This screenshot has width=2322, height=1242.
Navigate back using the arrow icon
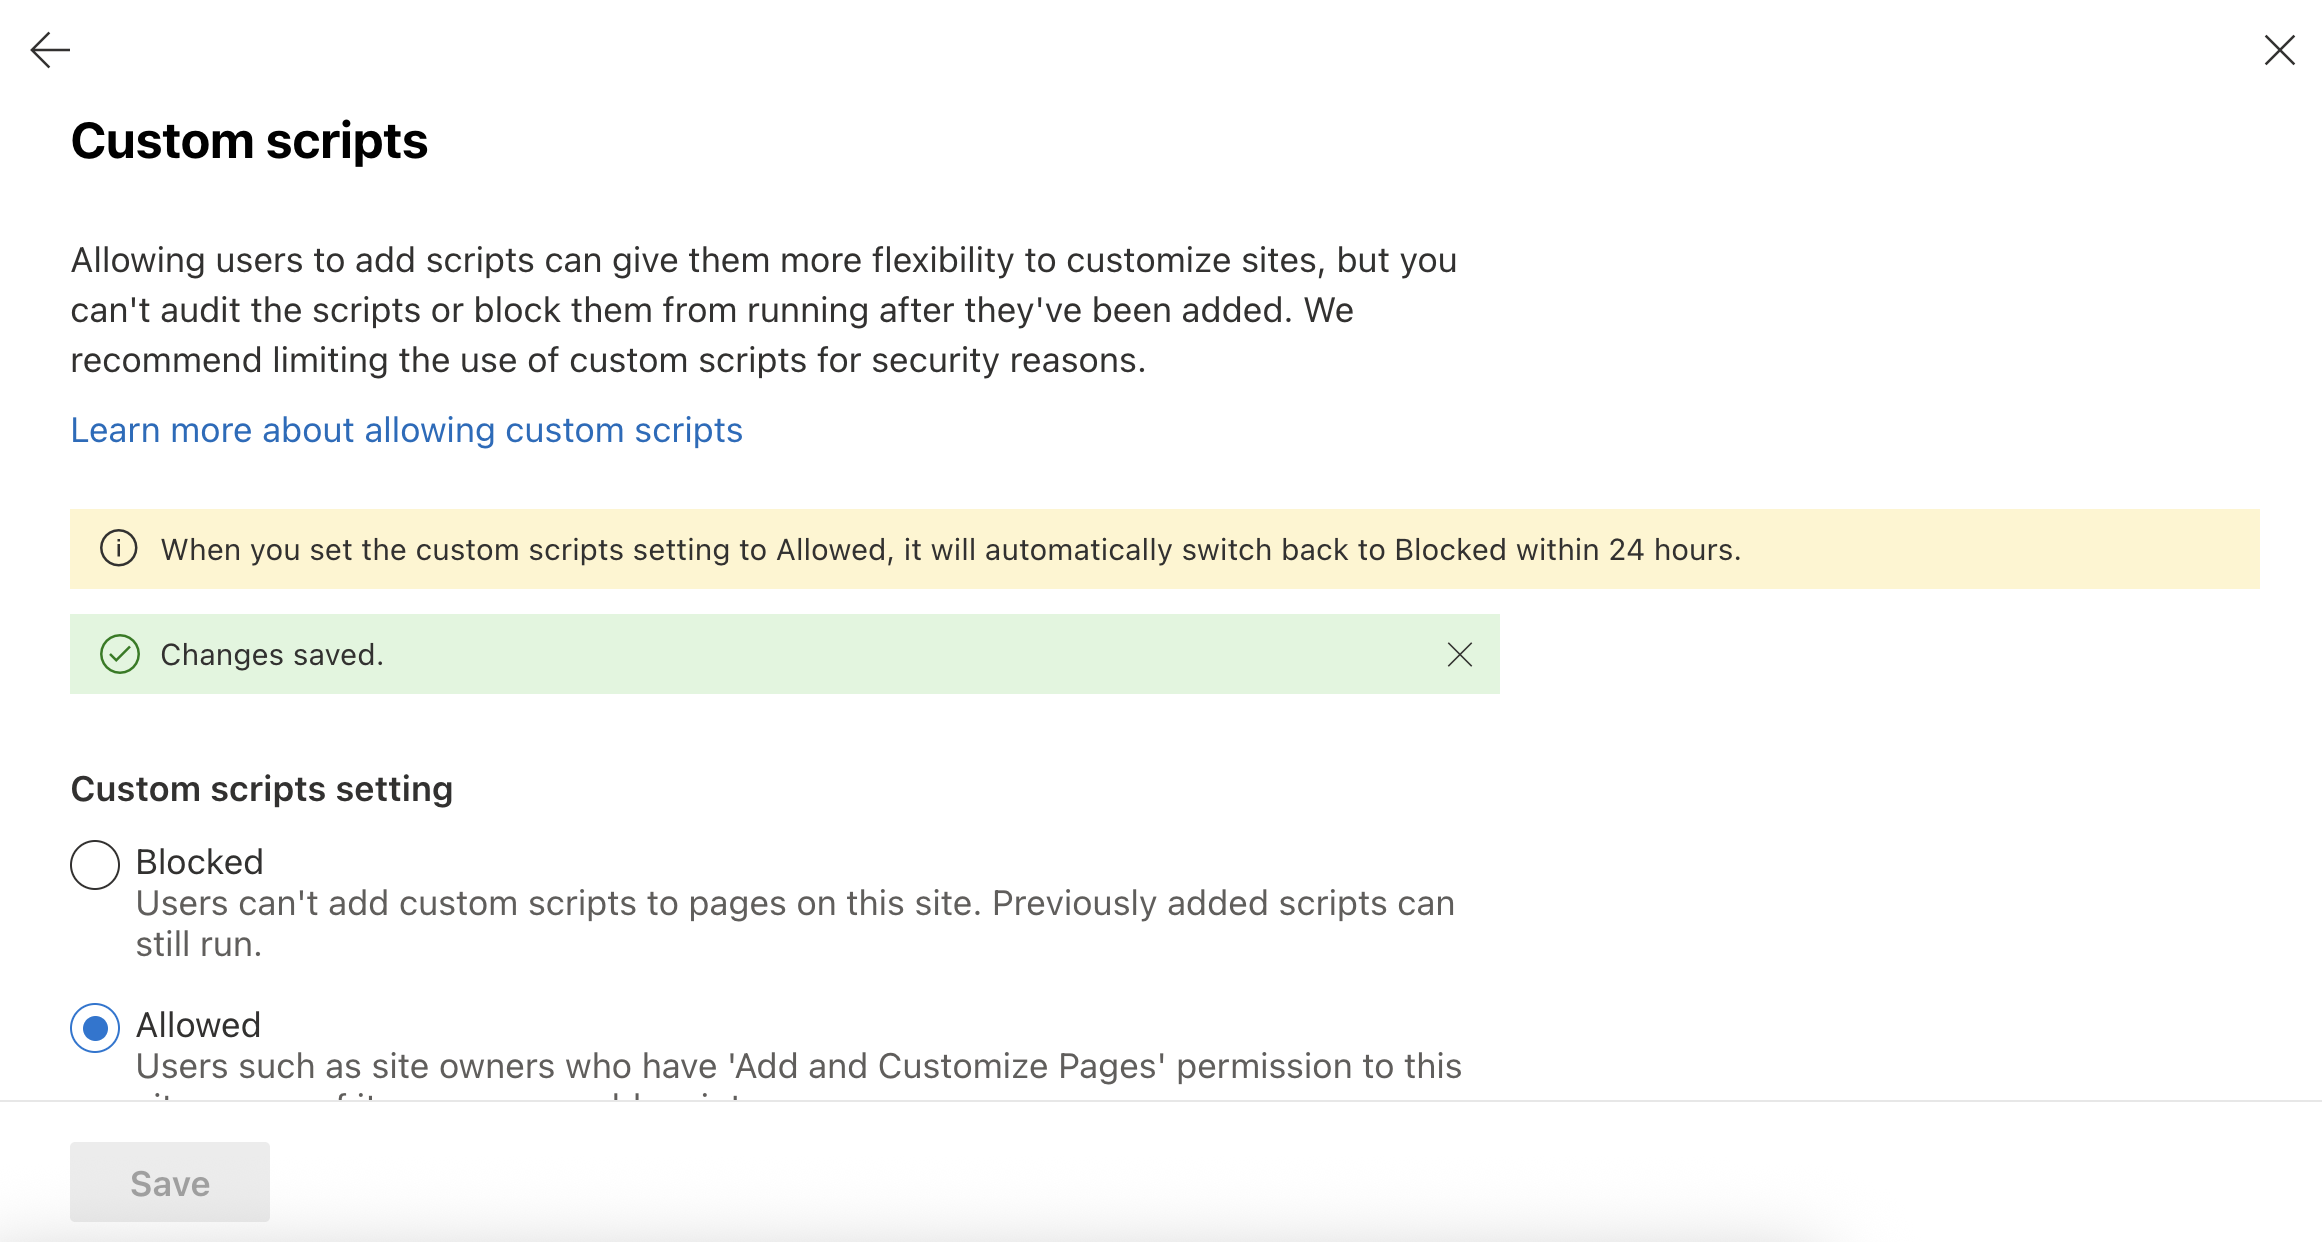(48, 49)
